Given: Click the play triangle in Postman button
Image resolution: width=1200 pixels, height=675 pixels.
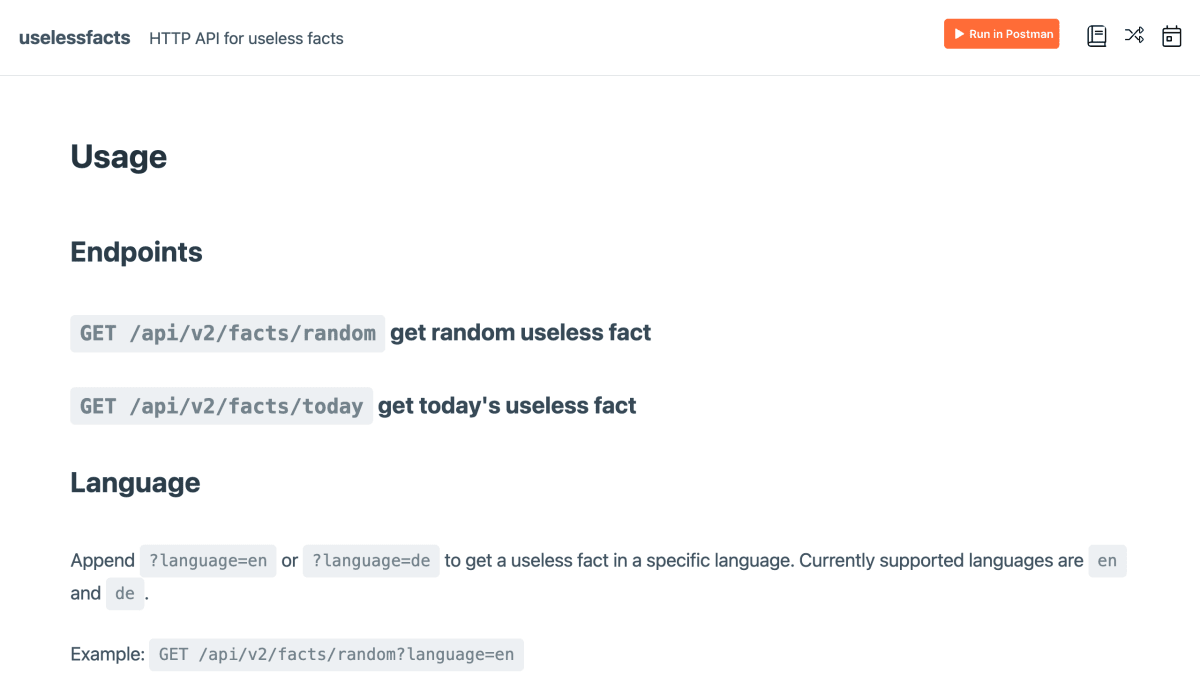Looking at the screenshot, I should [x=959, y=34].
